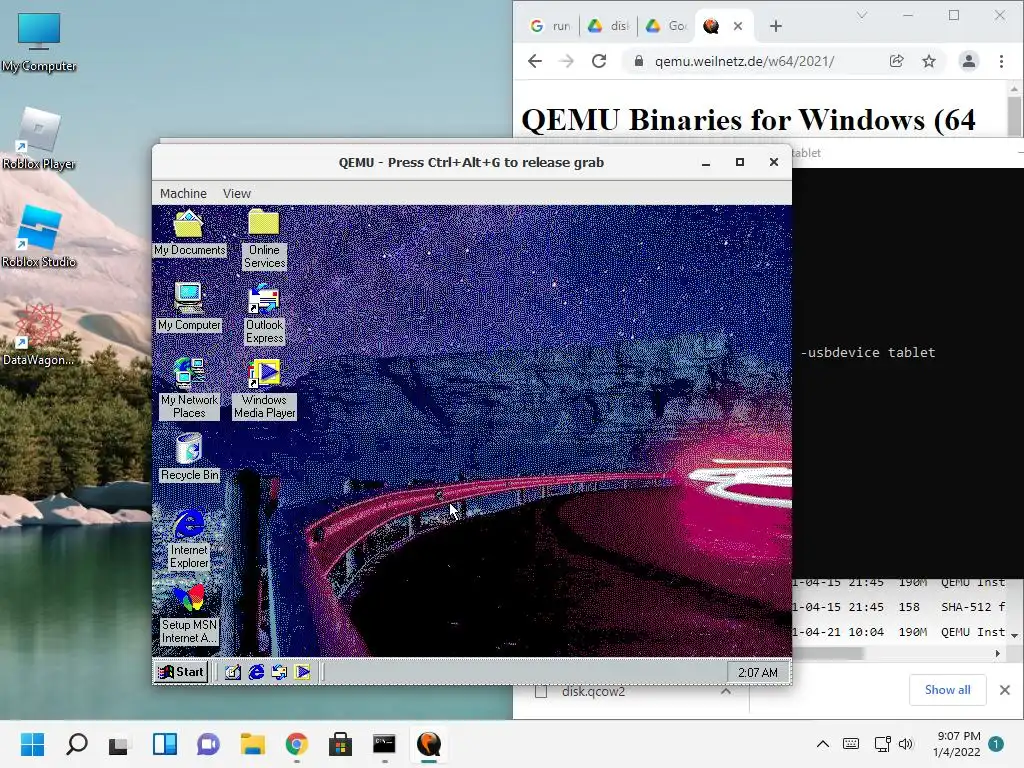Close the active QEMU Chrome tab
Screen dimensions: 1024x768
pyautogui.click(x=738, y=26)
